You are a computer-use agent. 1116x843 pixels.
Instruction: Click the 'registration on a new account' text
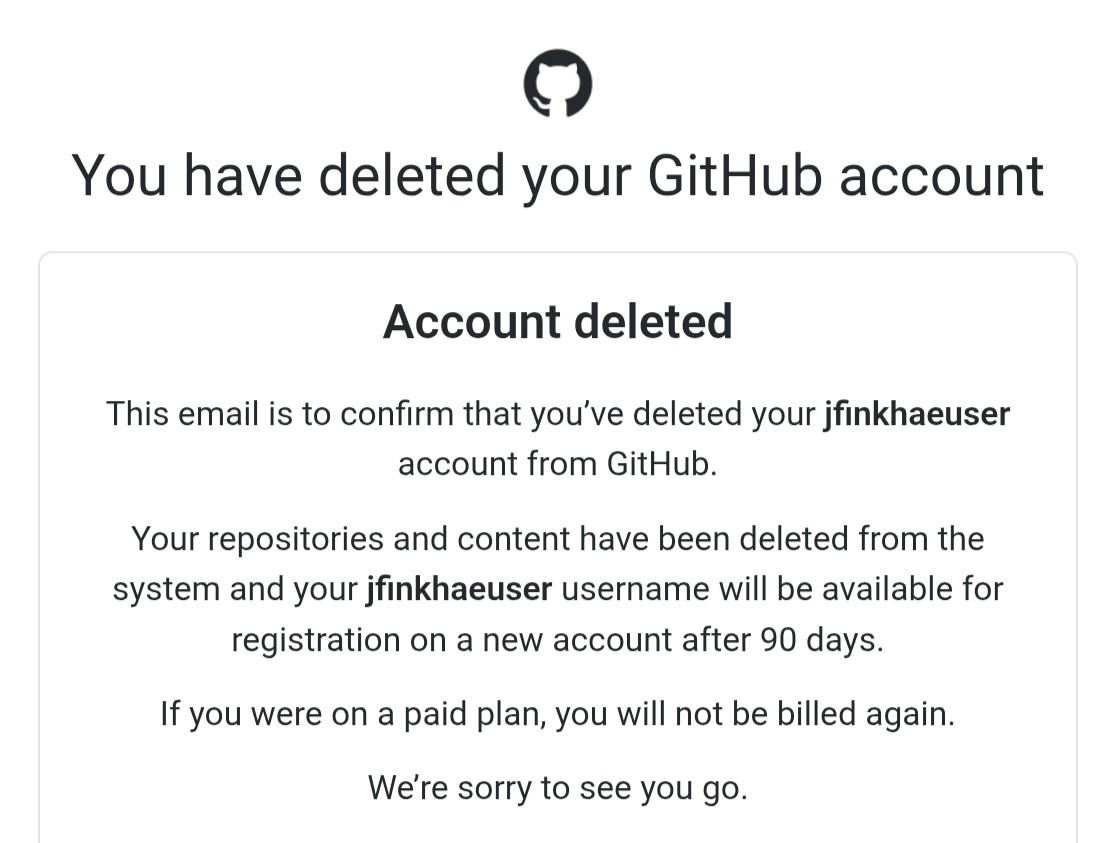(x=450, y=640)
